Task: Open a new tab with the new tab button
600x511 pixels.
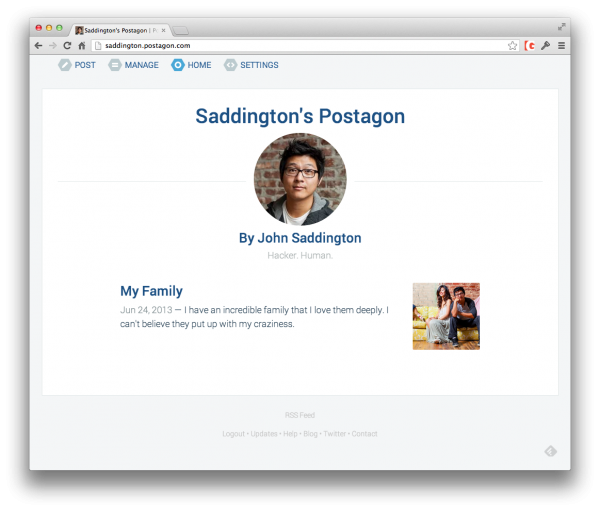Action: 180,31
